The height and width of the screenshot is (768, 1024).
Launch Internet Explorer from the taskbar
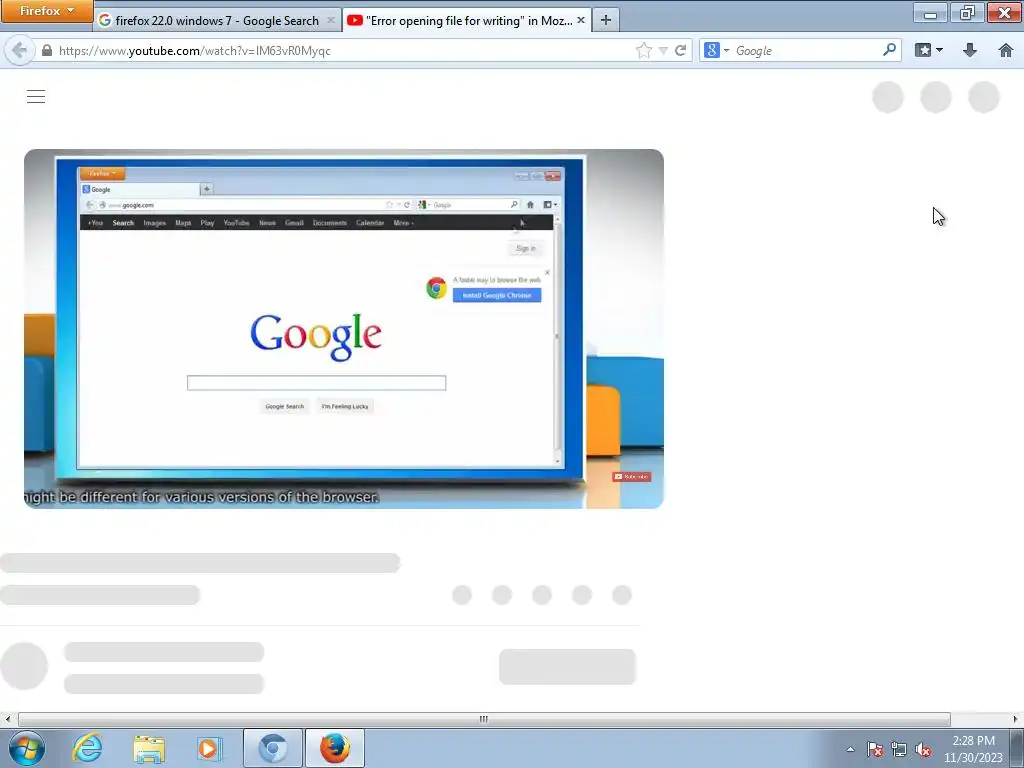(88, 748)
